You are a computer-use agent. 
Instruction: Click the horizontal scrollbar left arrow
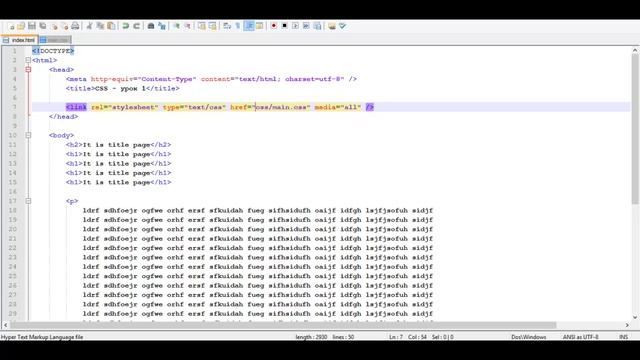coord(5,325)
